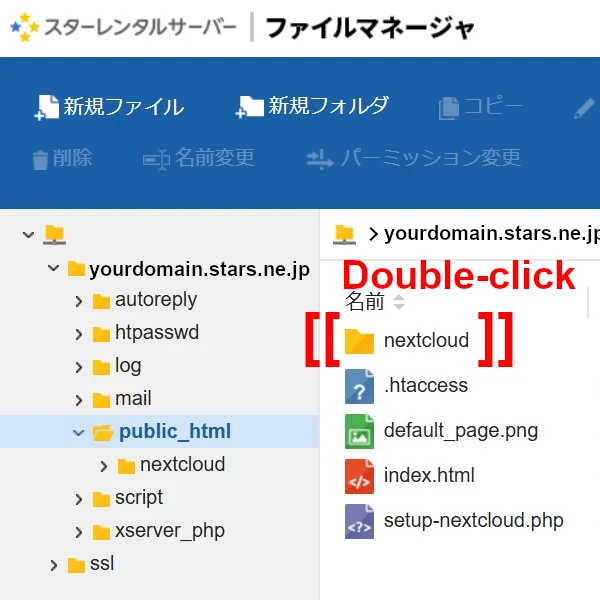The height and width of the screenshot is (600, 600).
Task: Open yourdomain.stars.ne.jp in breadcrumb path
Action: click(492, 233)
